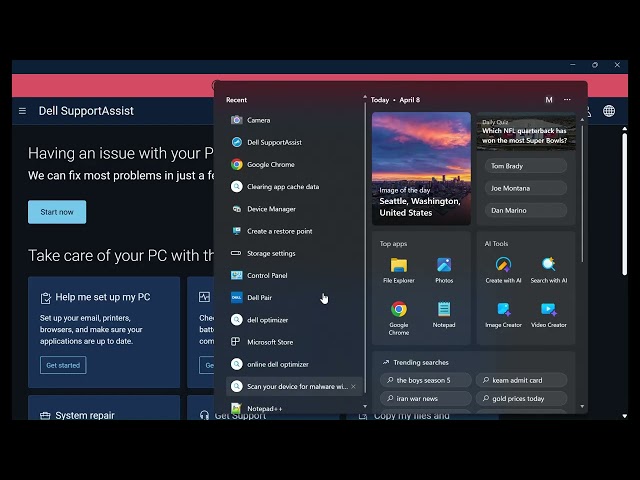Viewport: 640px width, 480px height.
Task: Select 'dell optimizer' recent search
Action: click(294, 320)
